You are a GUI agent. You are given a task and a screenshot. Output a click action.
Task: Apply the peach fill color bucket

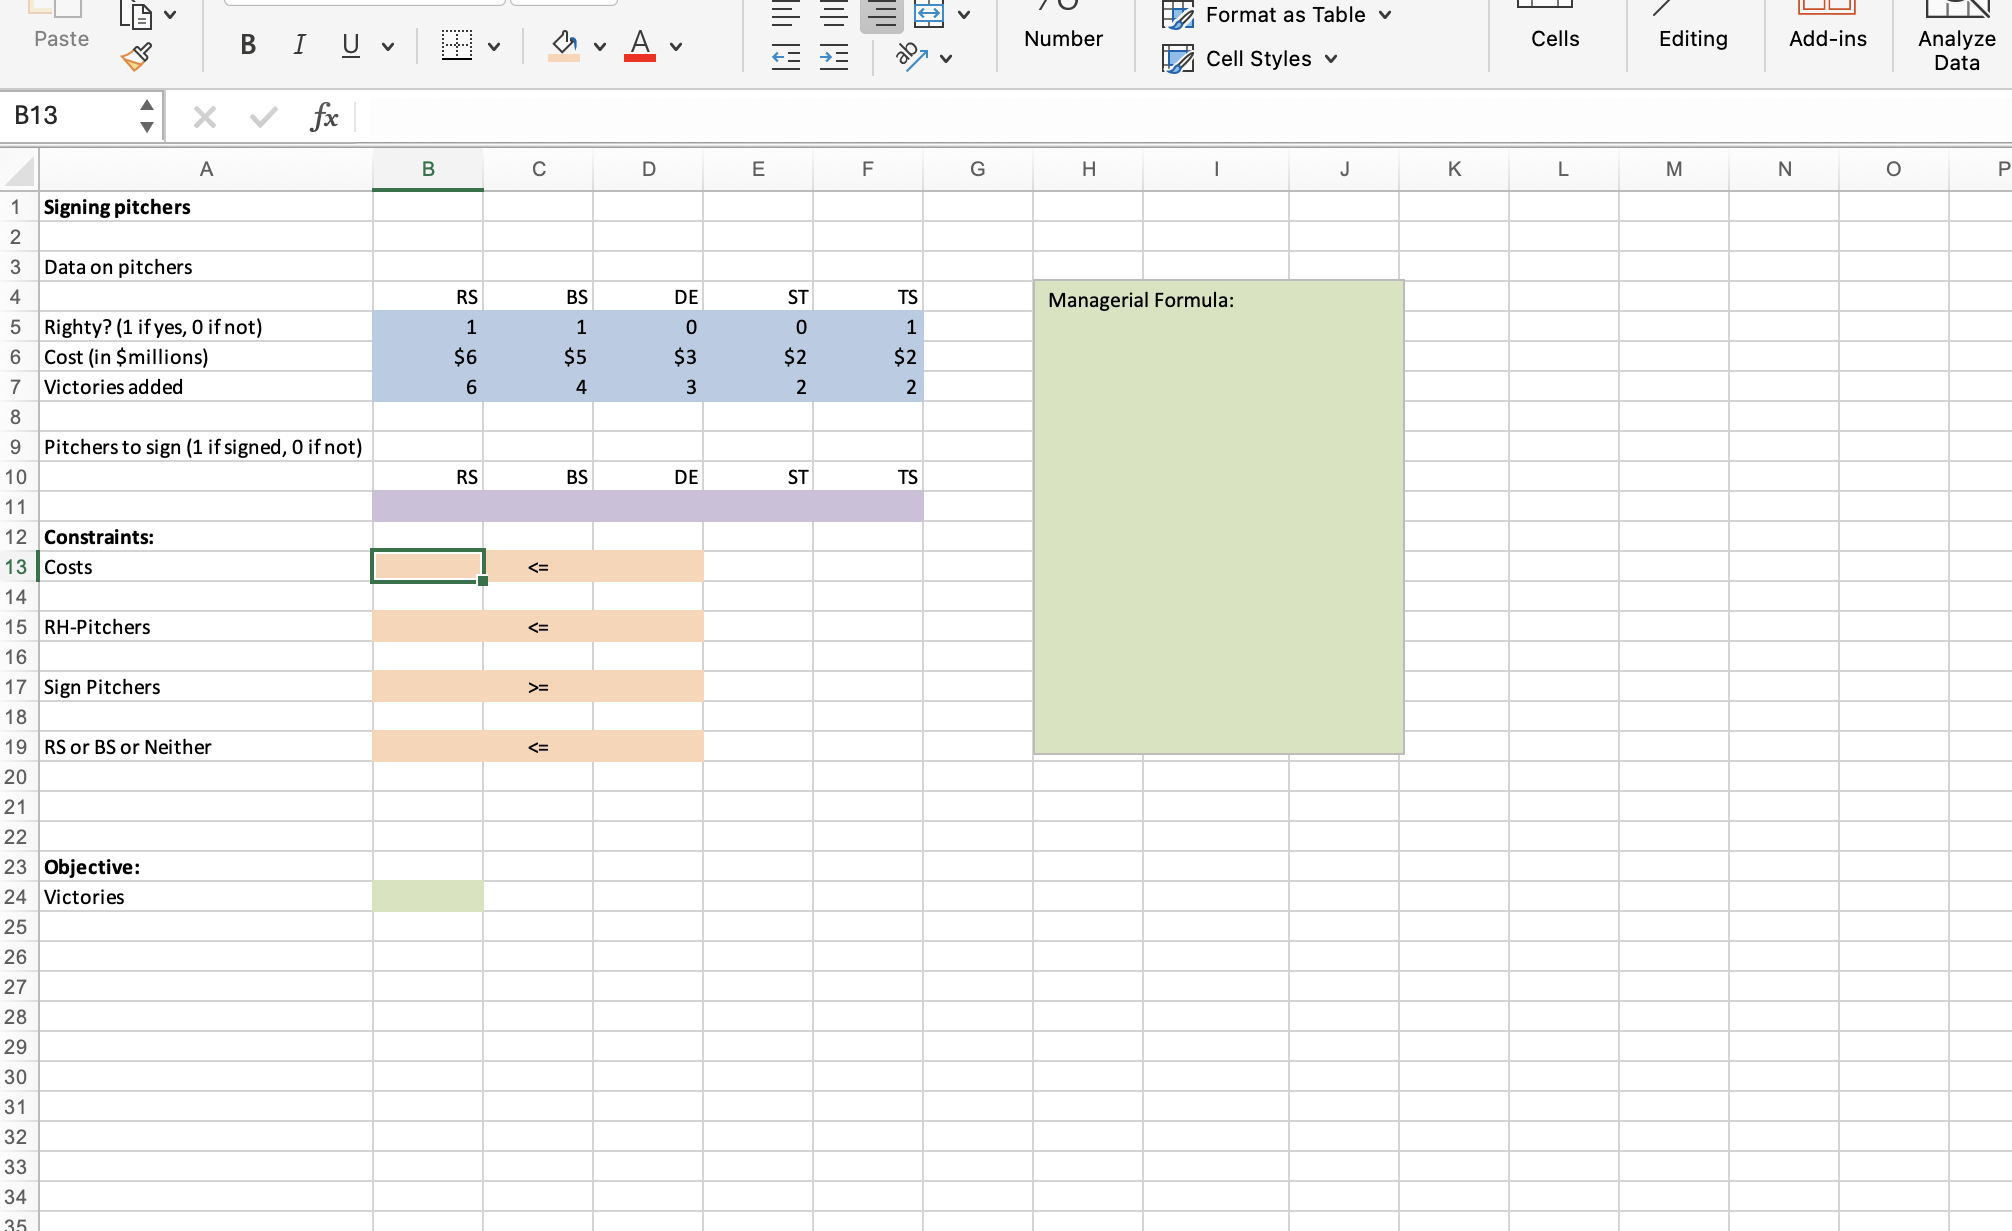point(564,45)
